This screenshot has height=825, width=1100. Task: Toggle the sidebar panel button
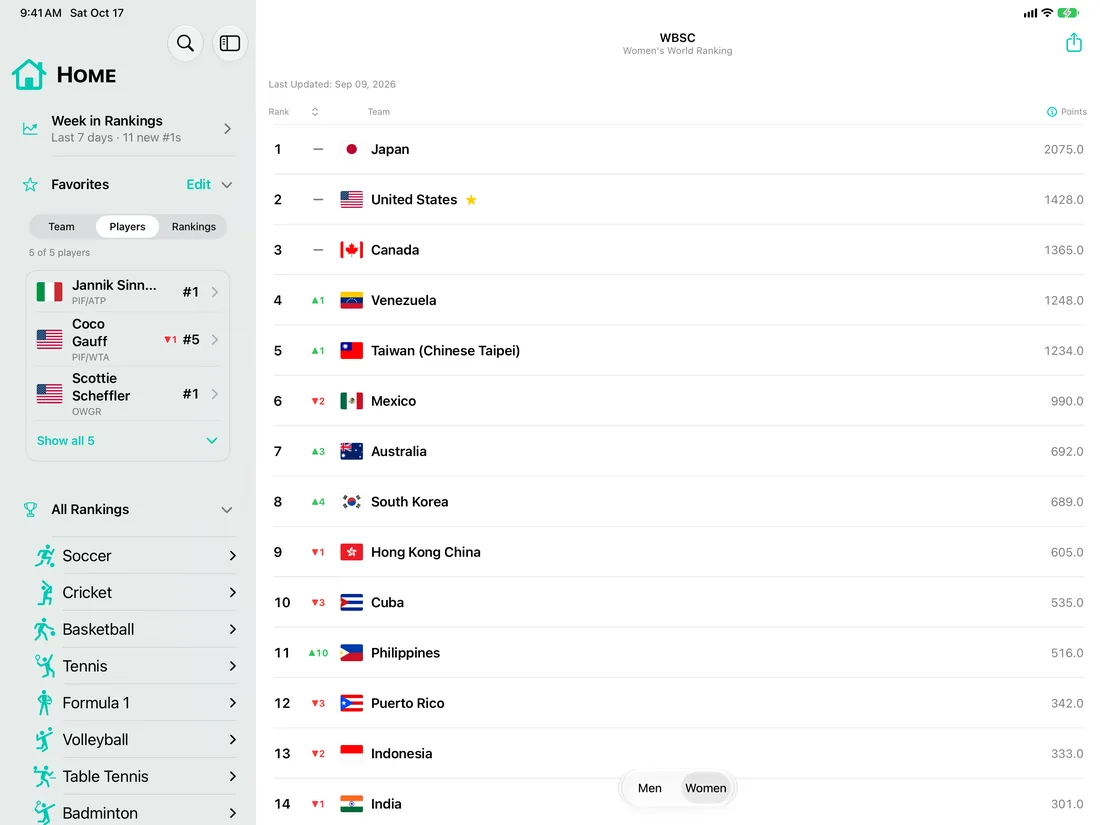pos(230,43)
